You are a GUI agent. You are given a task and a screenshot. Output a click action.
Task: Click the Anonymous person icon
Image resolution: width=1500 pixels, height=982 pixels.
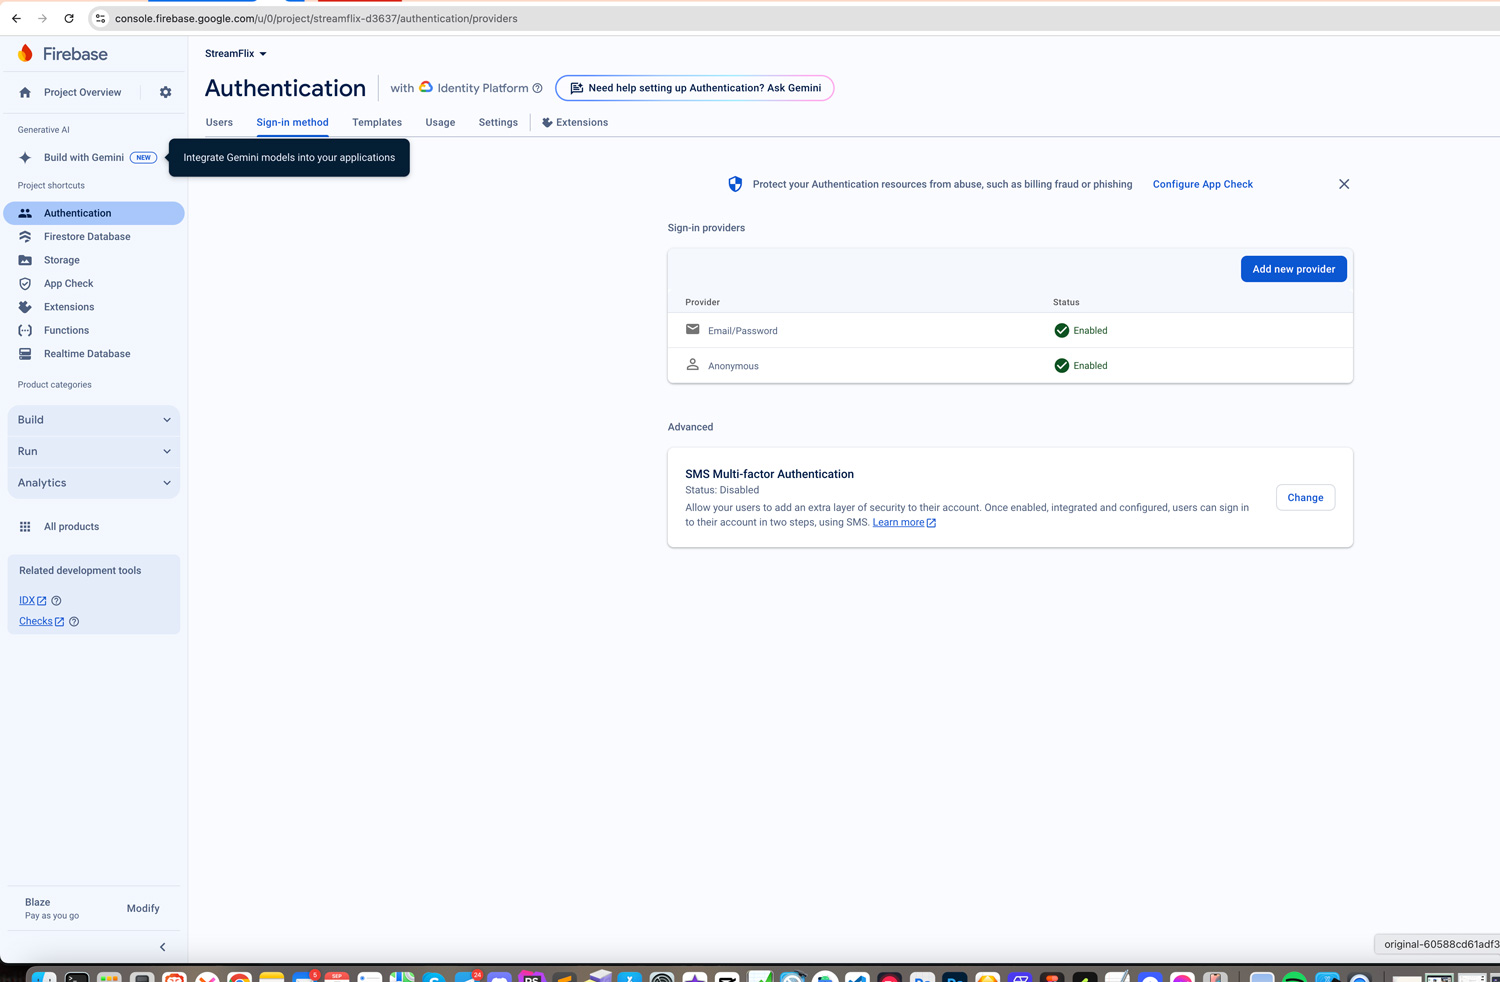(x=692, y=364)
